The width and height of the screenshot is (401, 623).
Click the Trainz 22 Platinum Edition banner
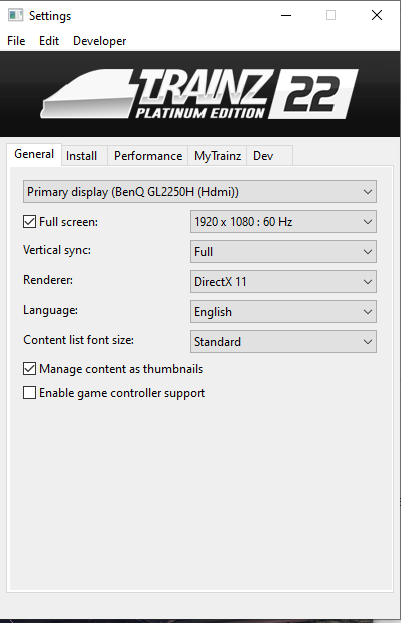click(x=200, y=94)
